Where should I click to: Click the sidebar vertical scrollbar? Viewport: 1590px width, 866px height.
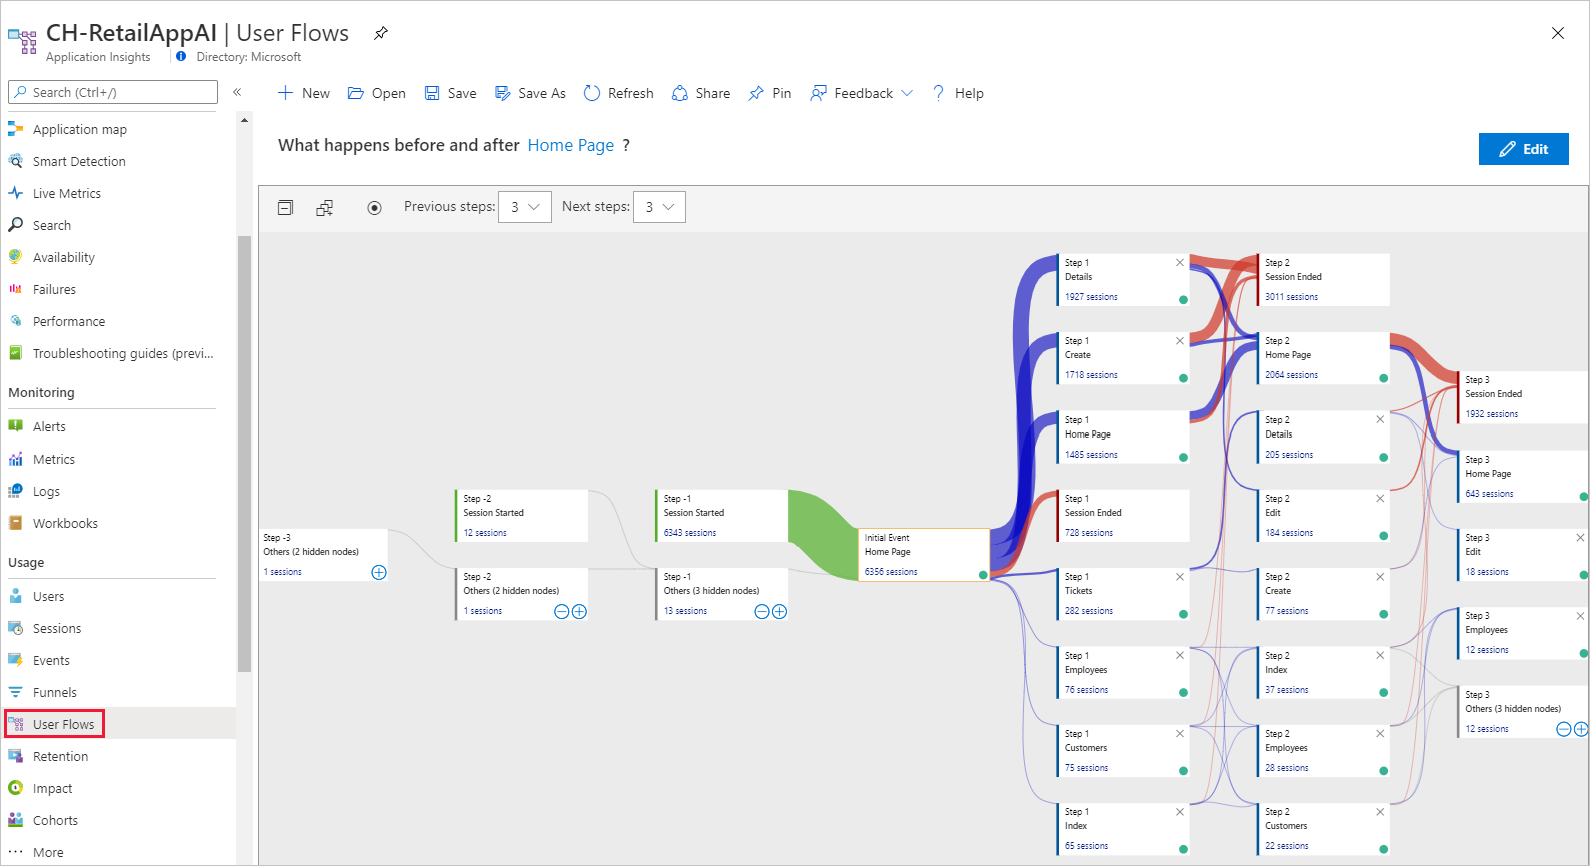click(x=244, y=455)
